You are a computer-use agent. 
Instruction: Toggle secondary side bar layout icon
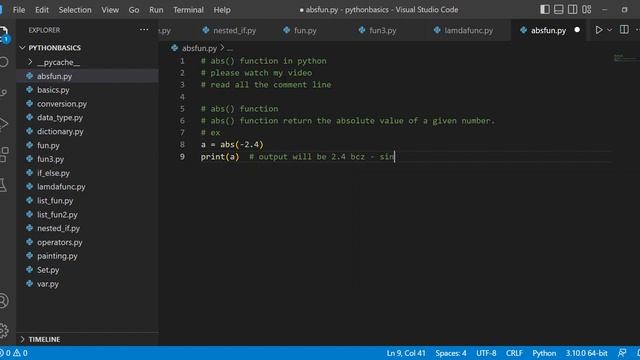point(573,9)
